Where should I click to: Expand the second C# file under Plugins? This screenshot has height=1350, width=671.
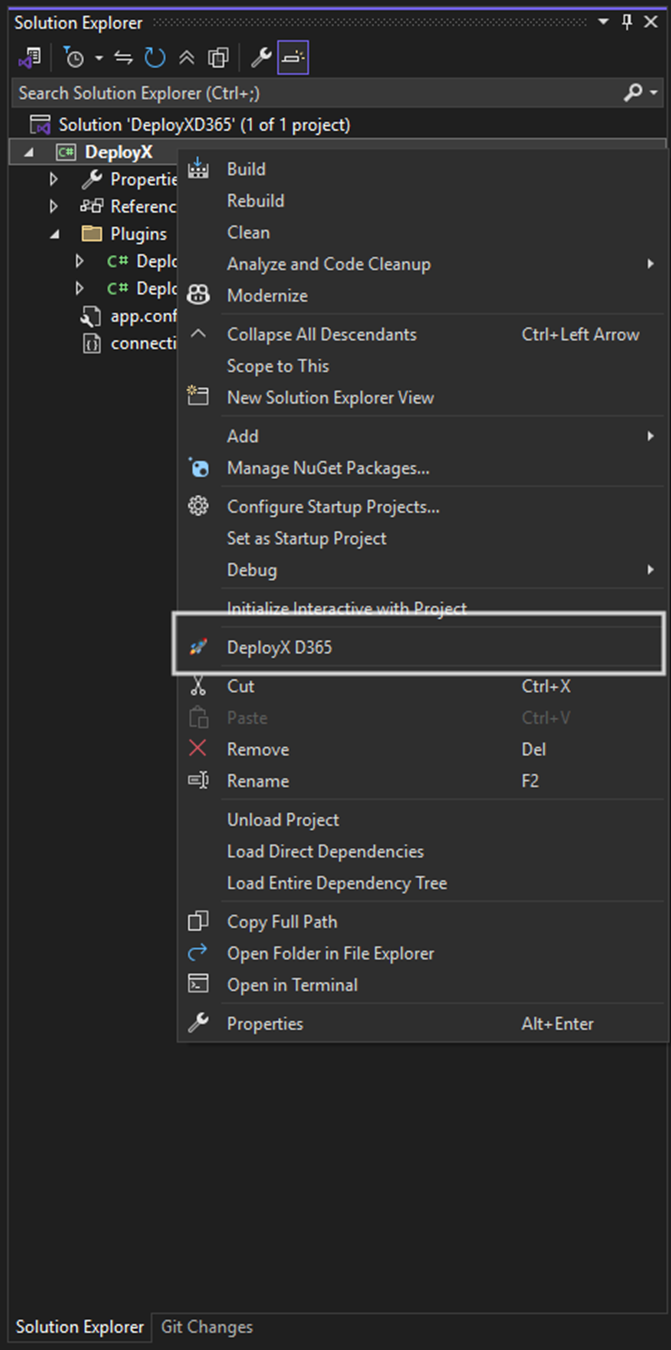(x=80, y=288)
